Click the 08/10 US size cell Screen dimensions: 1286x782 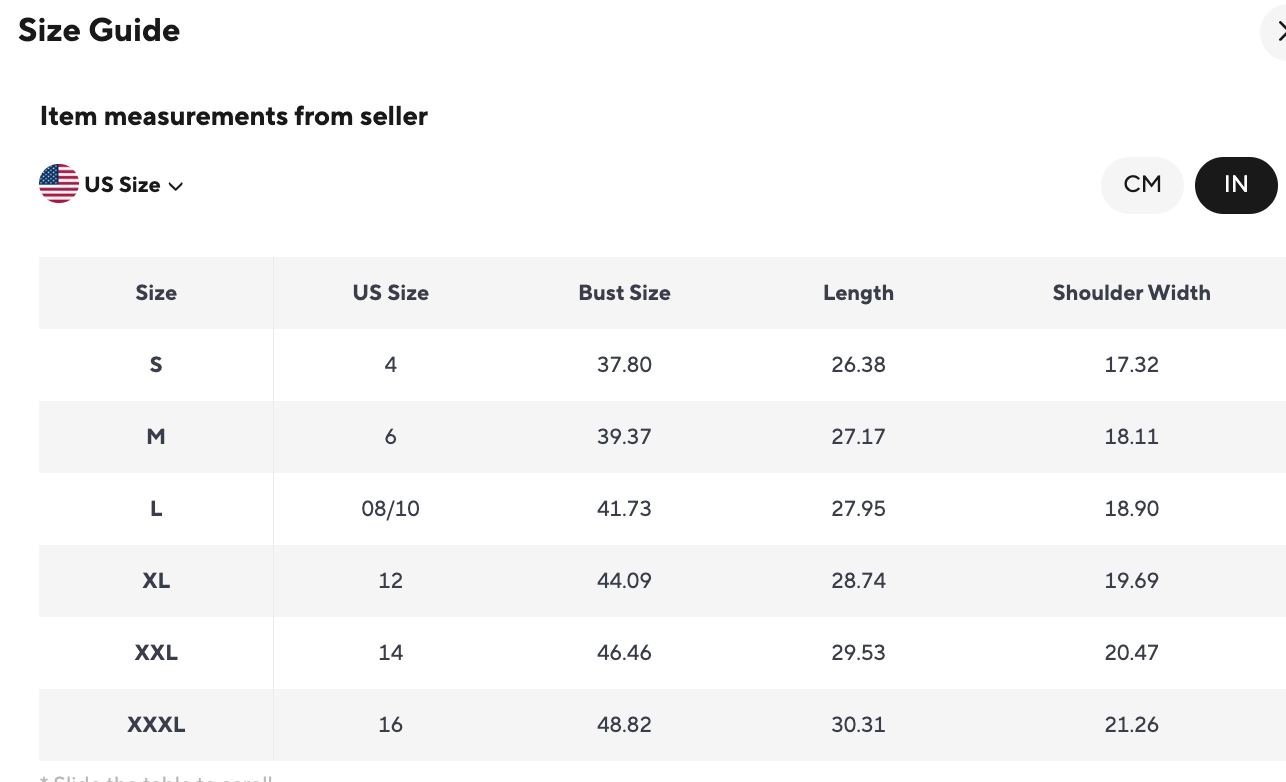point(390,509)
